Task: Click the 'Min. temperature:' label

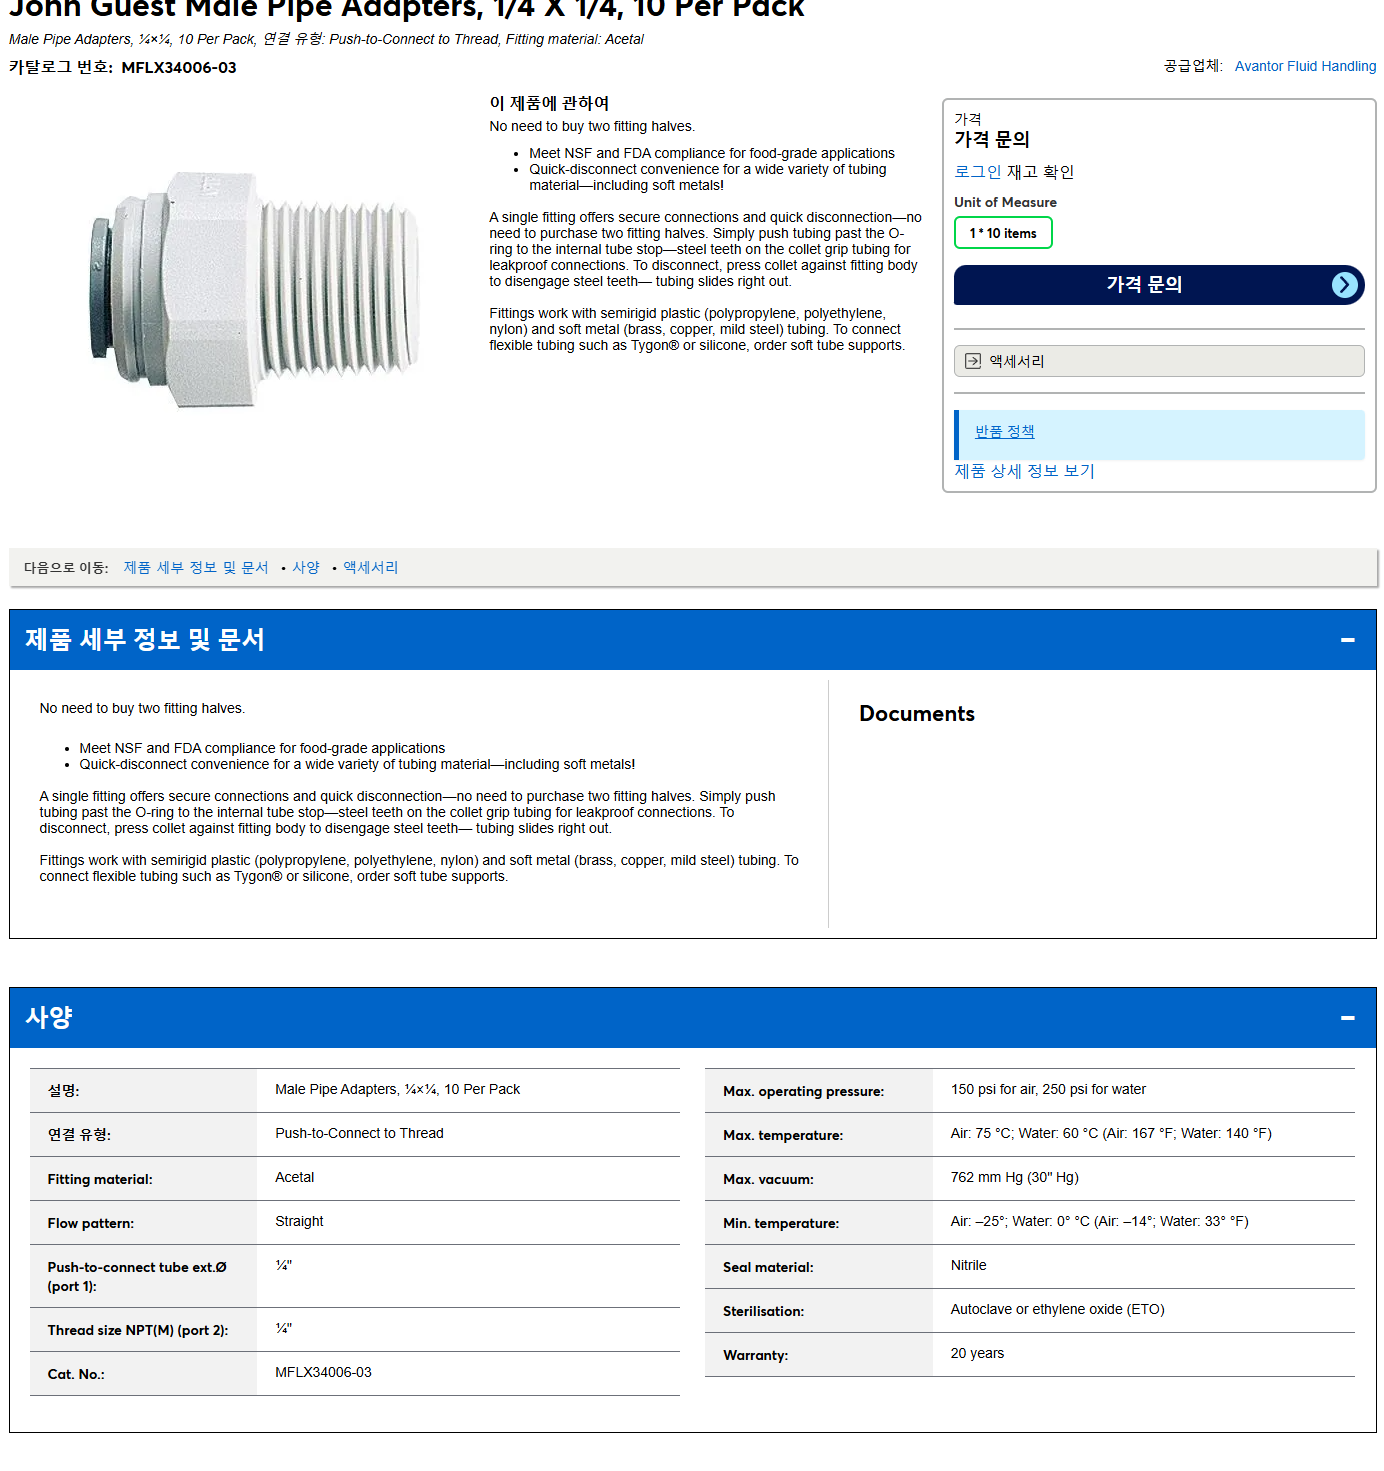Action: pyautogui.click(x=781, y=1224)
